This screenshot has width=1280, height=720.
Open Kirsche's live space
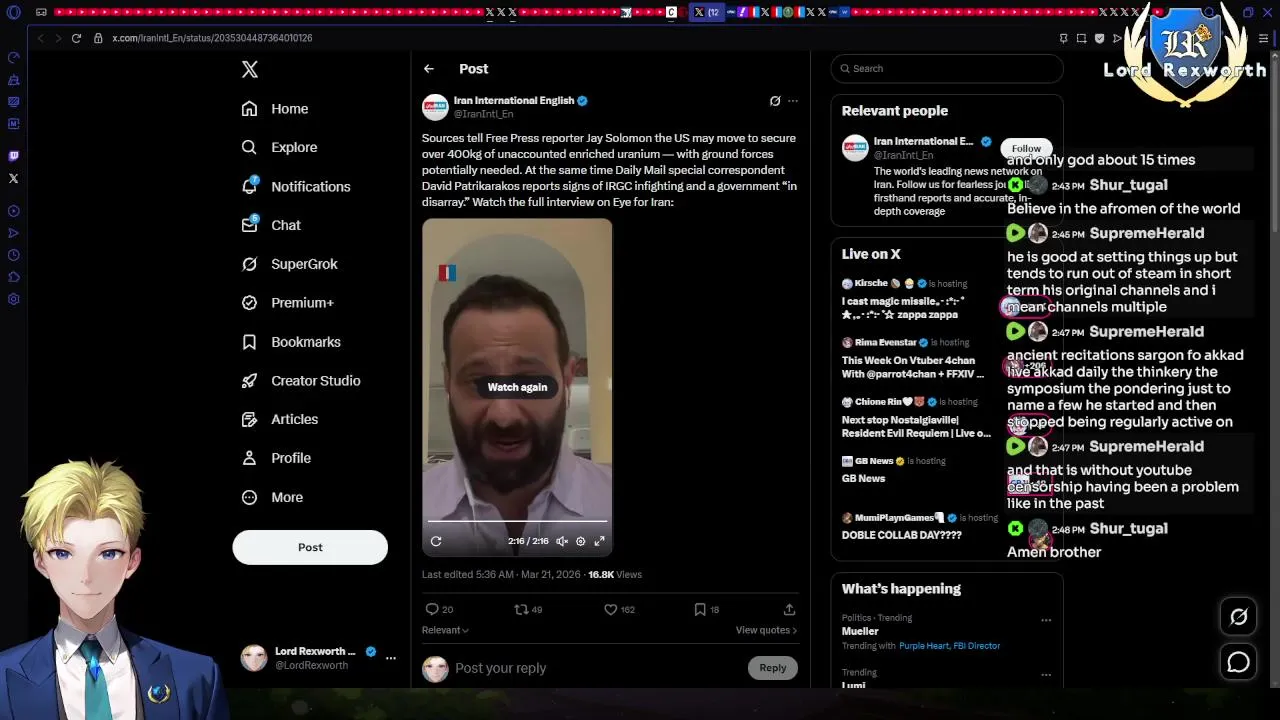(920, 299)
